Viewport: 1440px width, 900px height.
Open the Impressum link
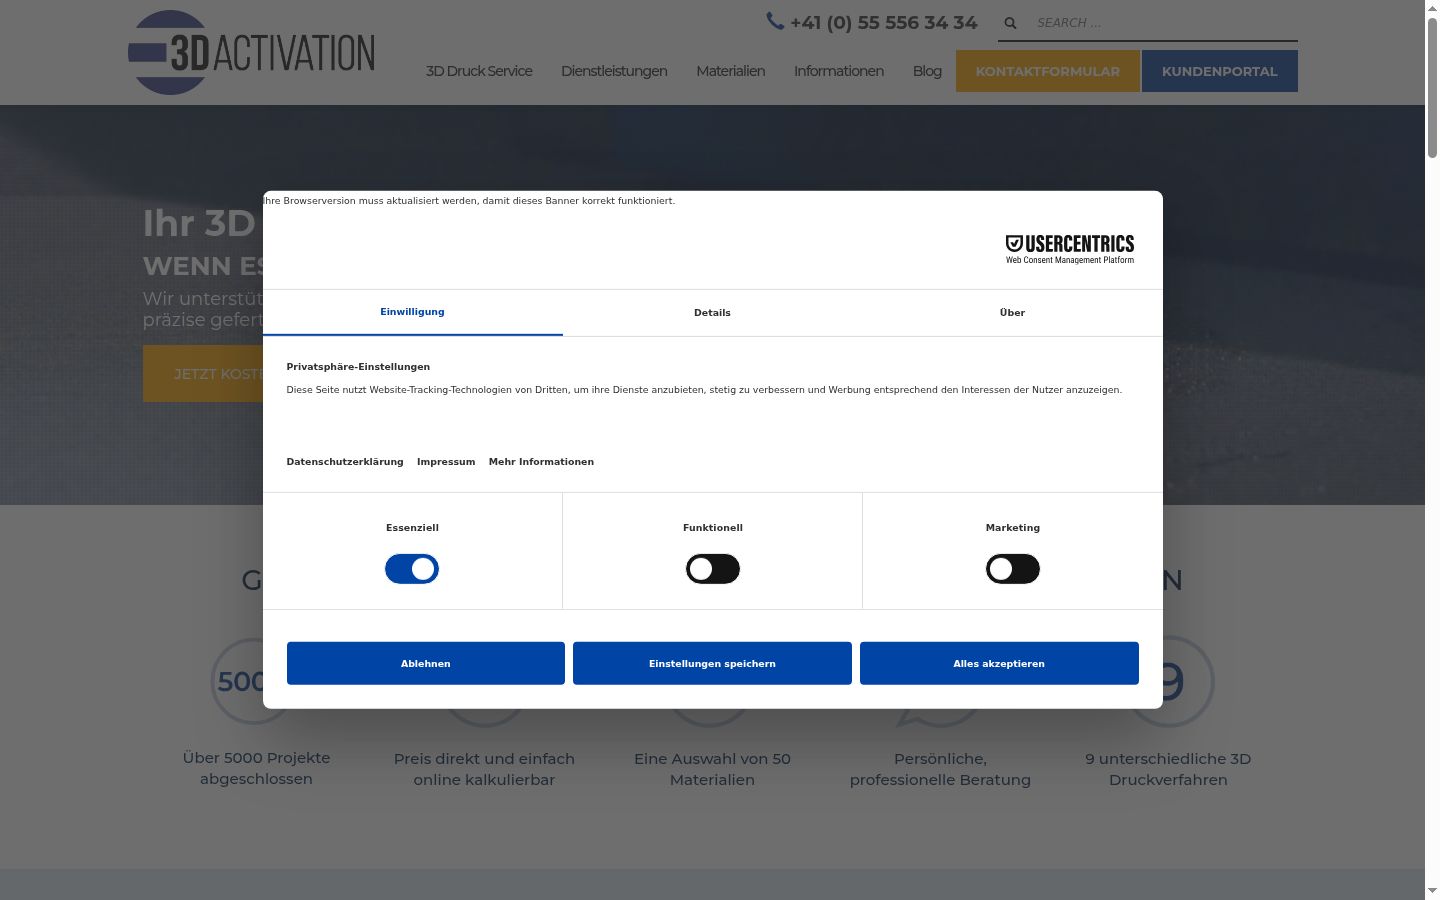click(446, 462)
